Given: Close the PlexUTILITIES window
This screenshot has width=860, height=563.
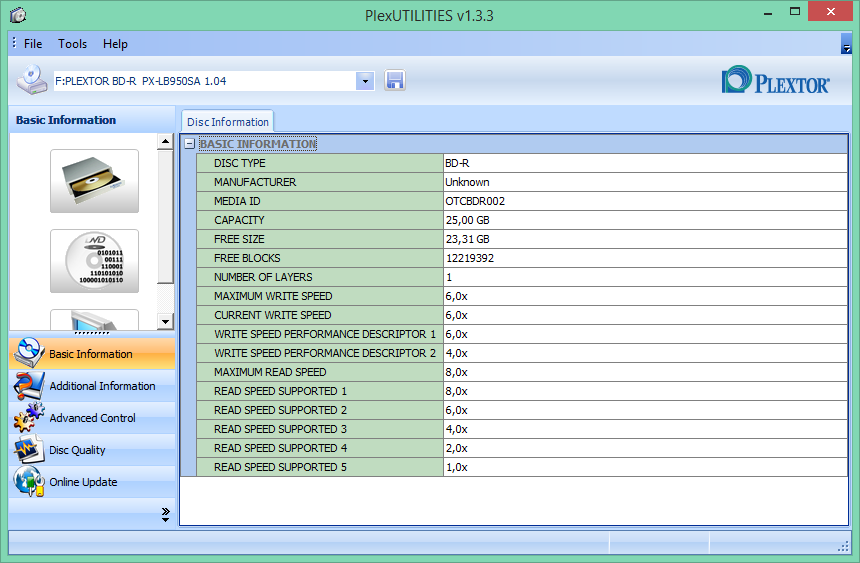Looking at the screenshot, I should point(830,12).
